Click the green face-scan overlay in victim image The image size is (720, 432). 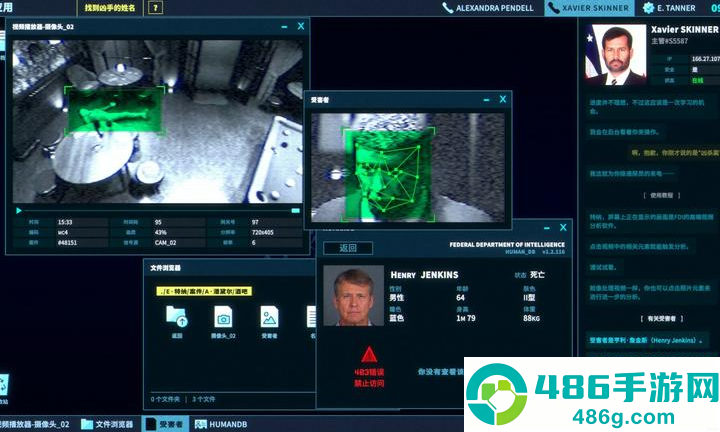tap(388, 174)
